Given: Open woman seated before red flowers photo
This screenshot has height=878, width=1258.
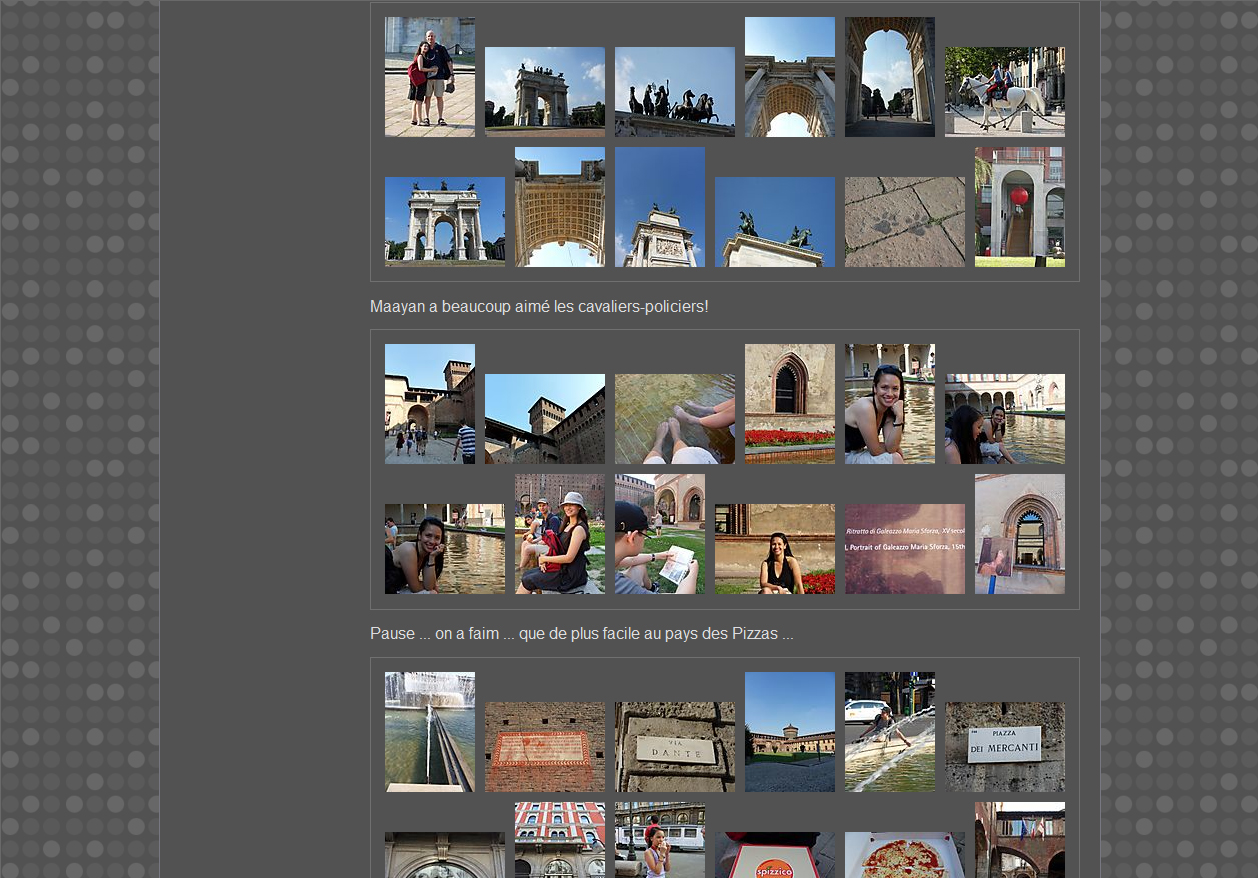Looking at the screenshot, I should pos(774,549).
